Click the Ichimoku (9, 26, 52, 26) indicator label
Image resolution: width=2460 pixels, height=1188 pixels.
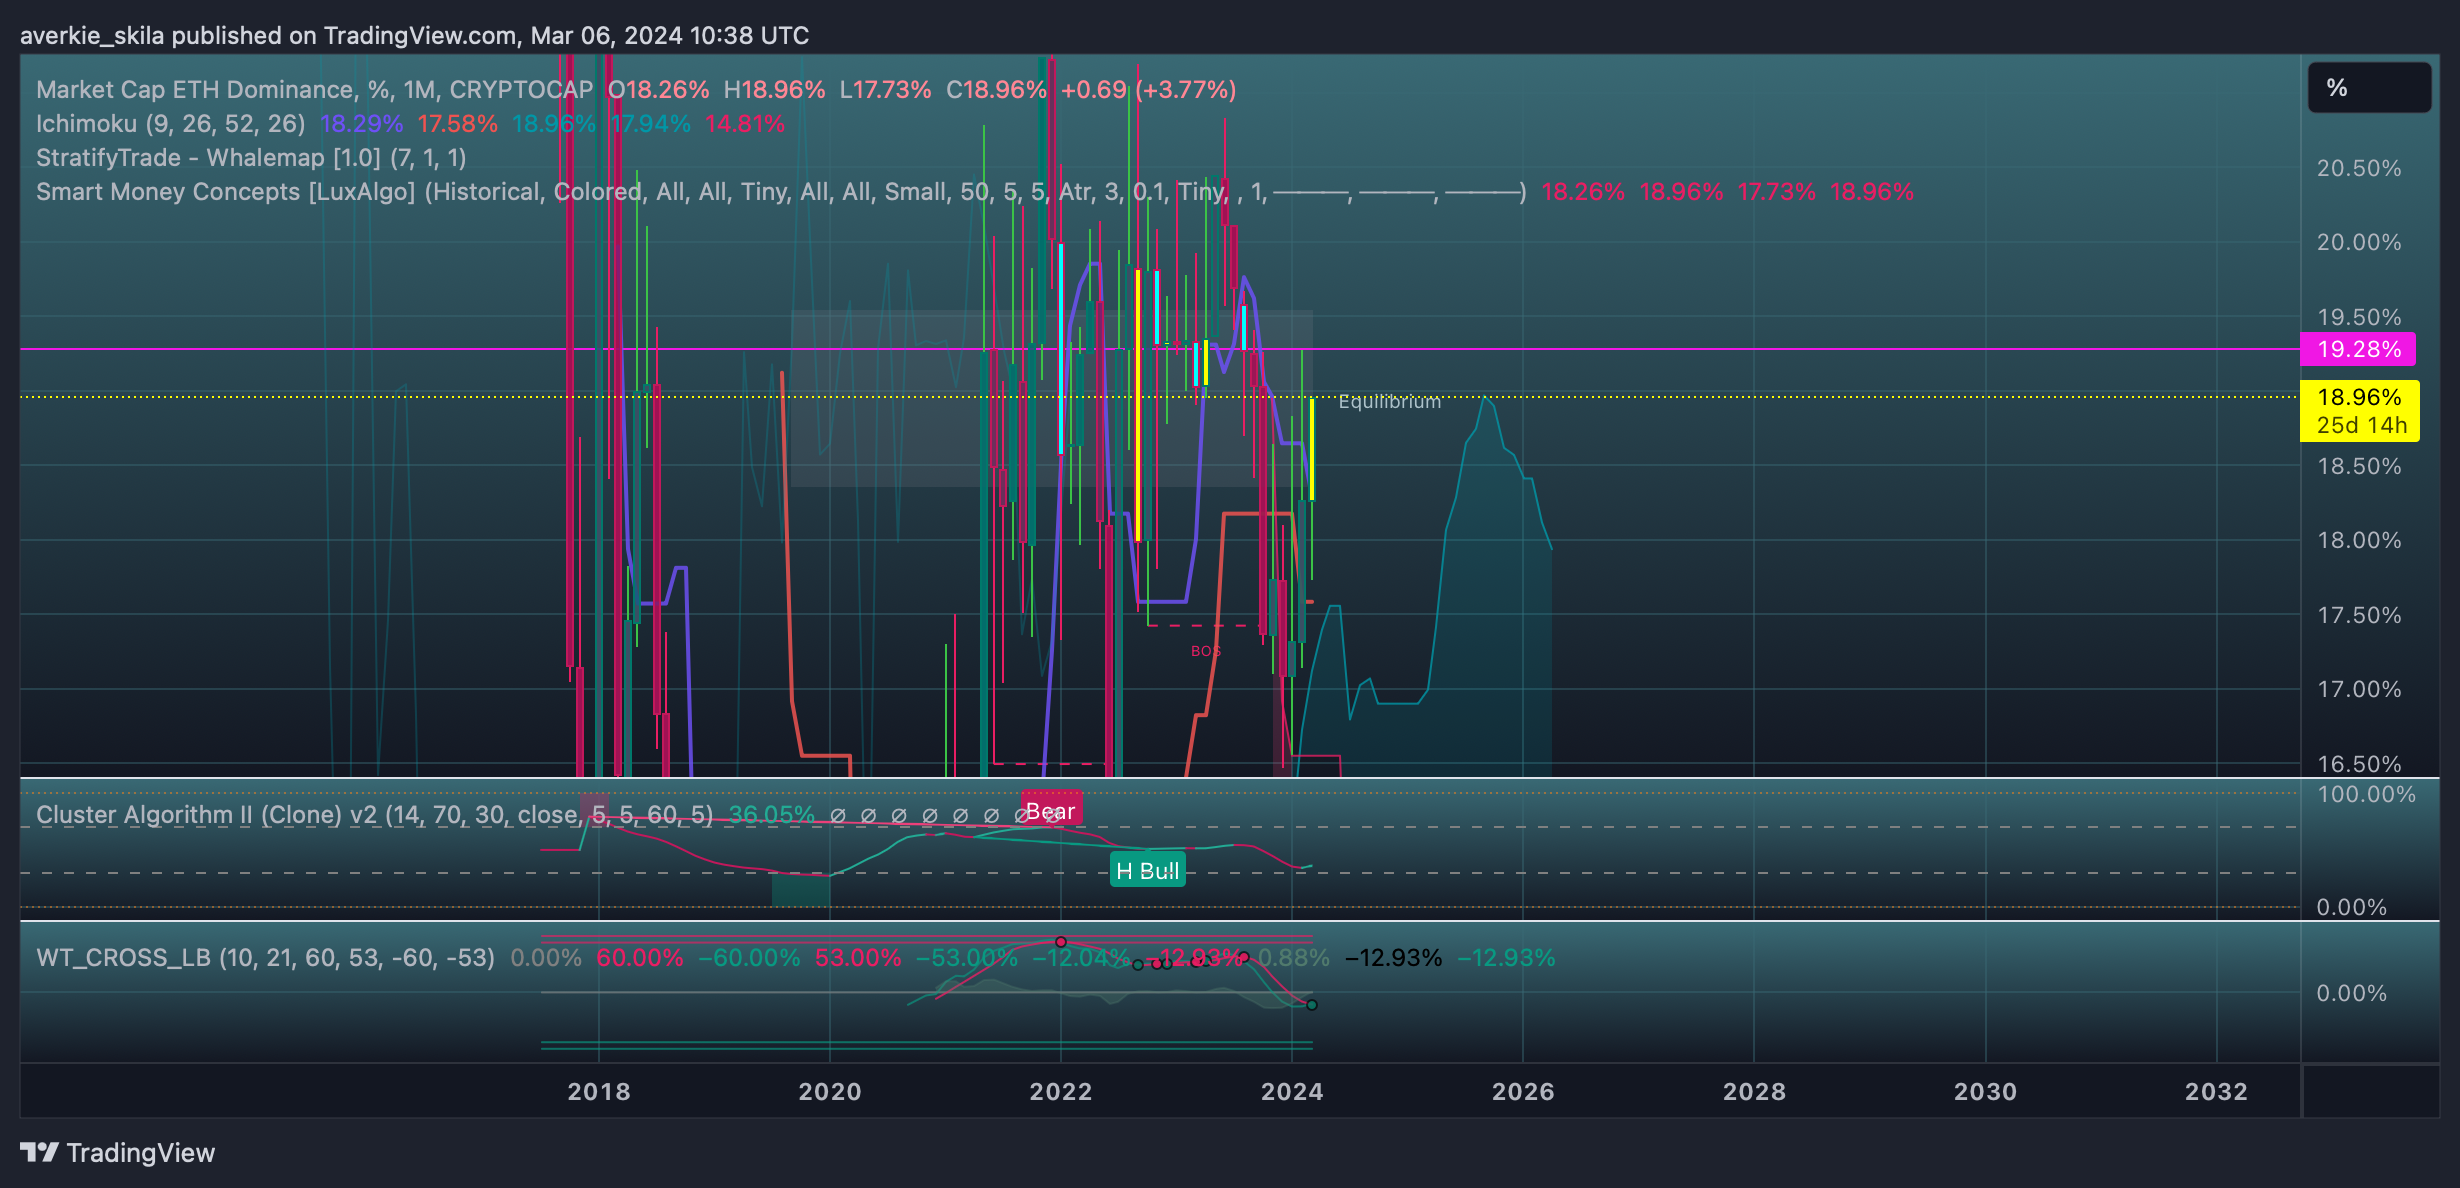click(x=171, y=124)
